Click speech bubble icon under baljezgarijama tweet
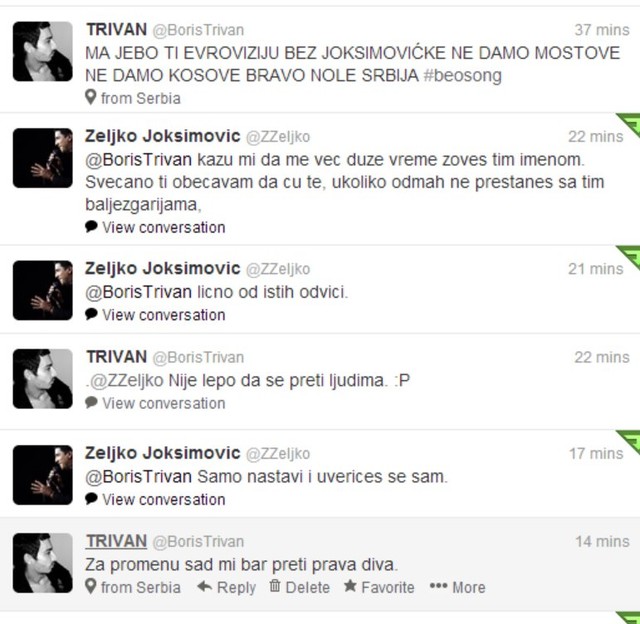640x624 pixels. pos(91,227)
